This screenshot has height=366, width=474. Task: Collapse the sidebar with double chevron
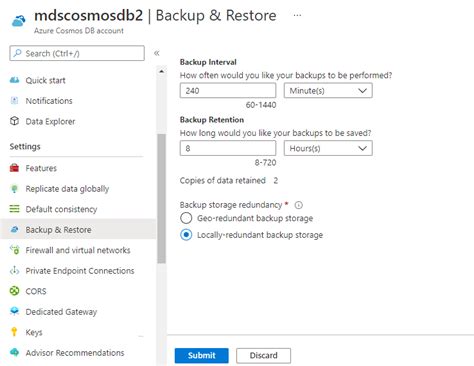coord(157,53)
